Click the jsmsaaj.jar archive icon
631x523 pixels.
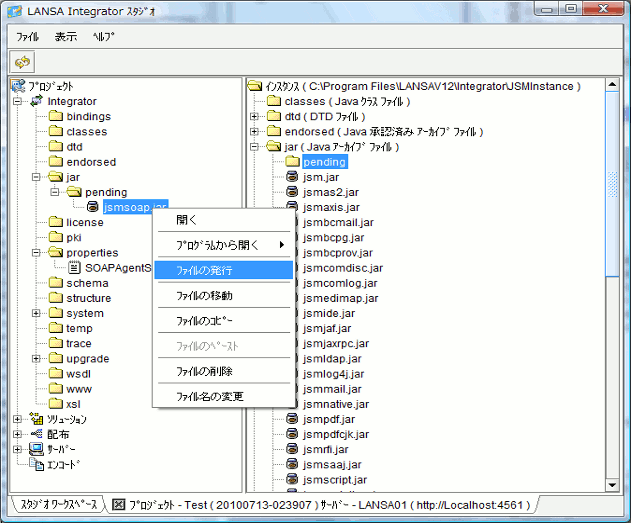click(x=292, y=464)
